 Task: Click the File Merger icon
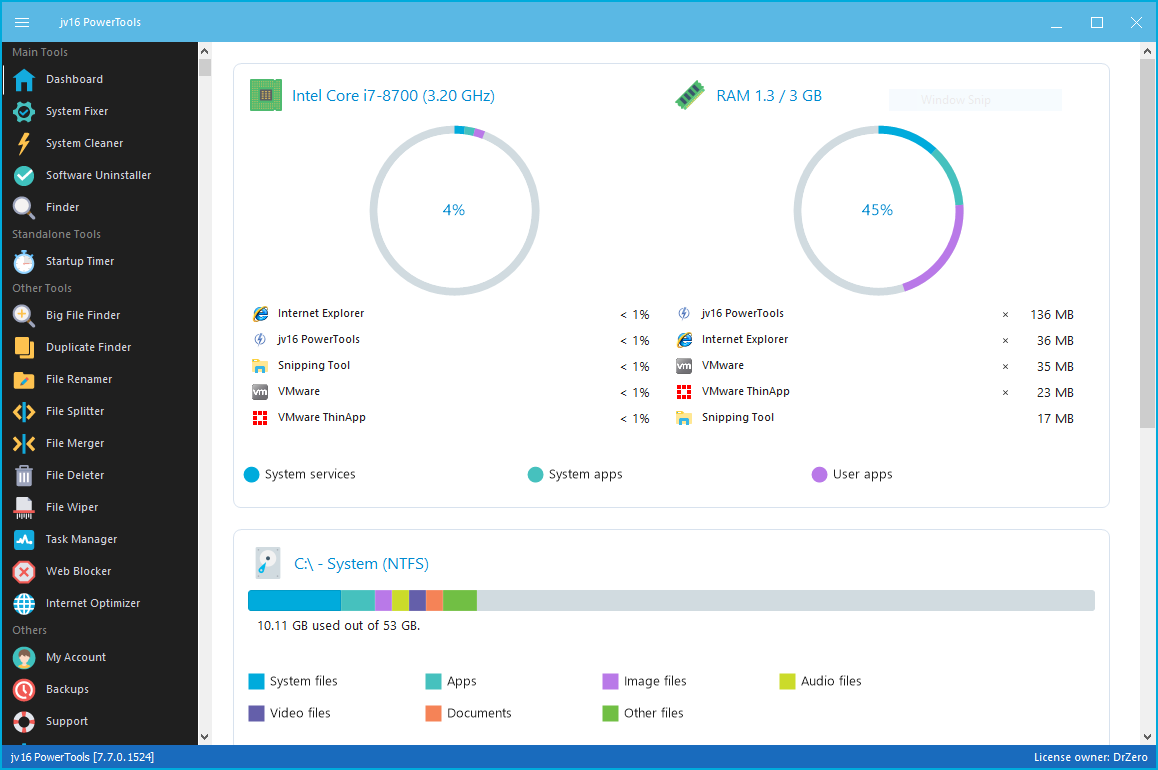pyautogui.click(x=24, y=443)
